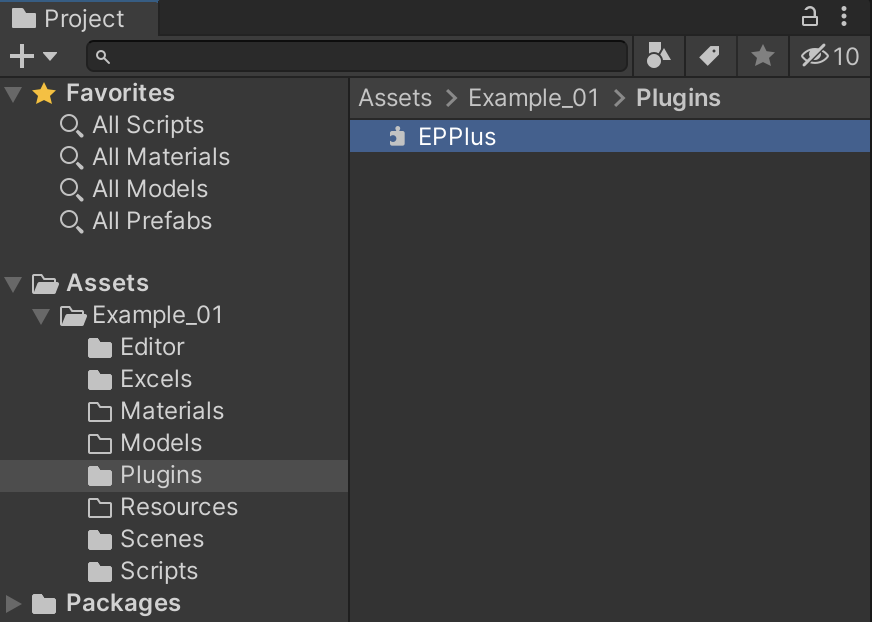This screenshot has height=622, width=872.
Task: Select the Plugins folder in tree
Action: pos(174,476)
